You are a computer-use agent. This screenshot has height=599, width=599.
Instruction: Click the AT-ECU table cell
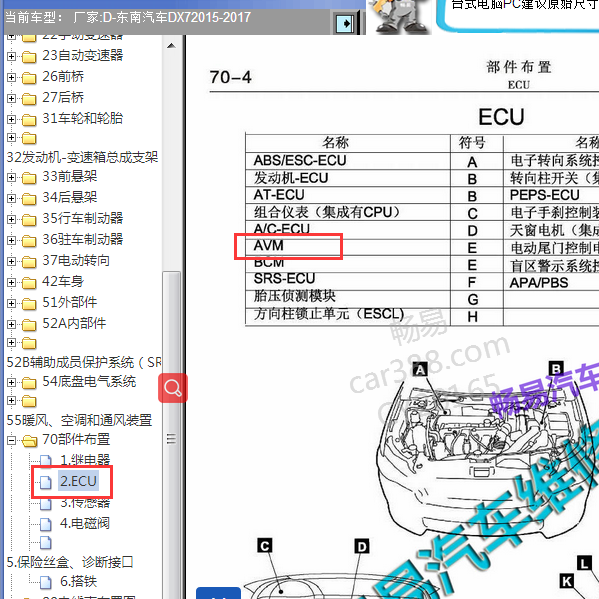[x=347, y=195]
